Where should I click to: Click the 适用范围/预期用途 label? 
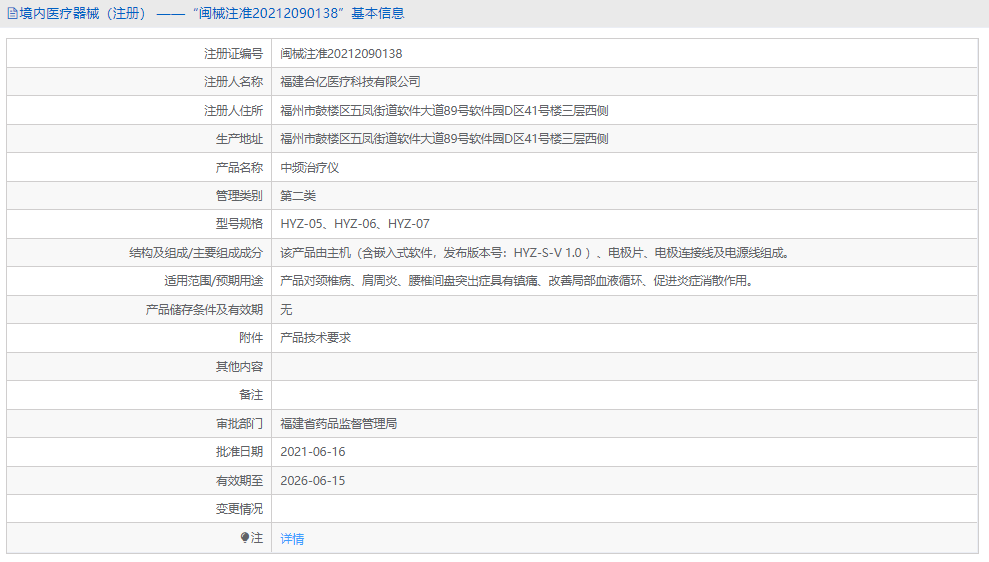pos(213,281)
